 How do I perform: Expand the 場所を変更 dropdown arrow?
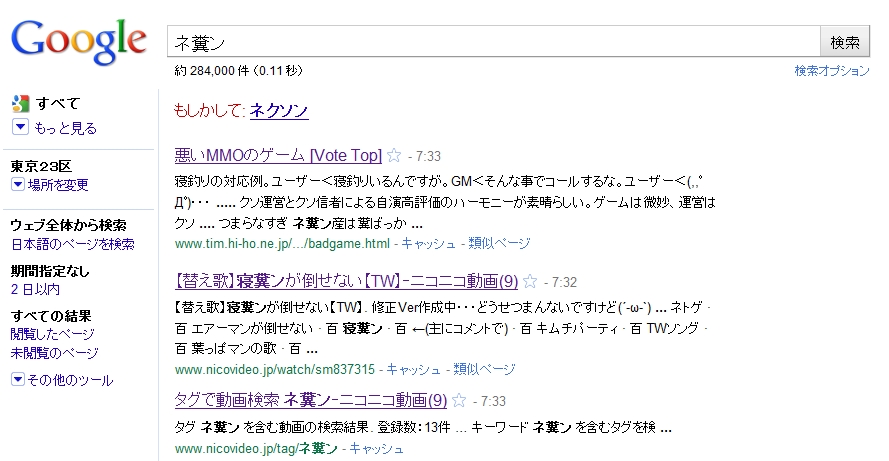[x=18, y=184]
